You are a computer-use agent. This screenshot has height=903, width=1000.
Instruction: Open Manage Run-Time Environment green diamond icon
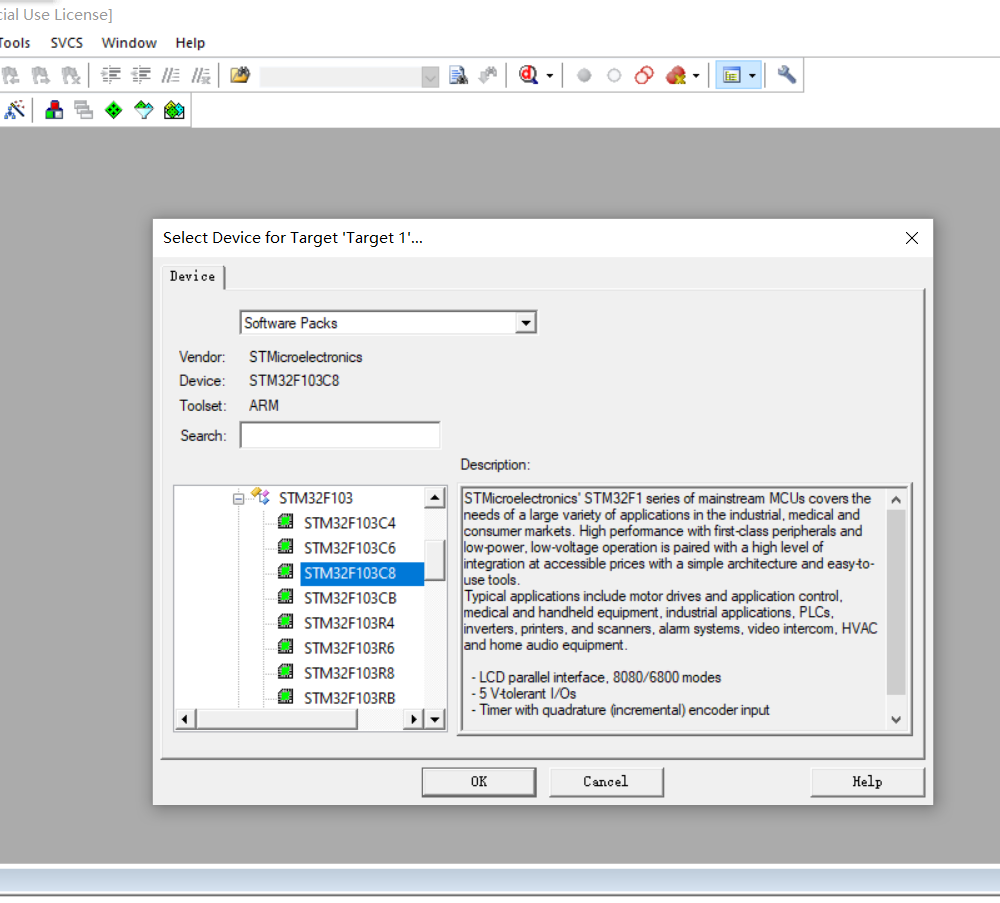(114, 110)
